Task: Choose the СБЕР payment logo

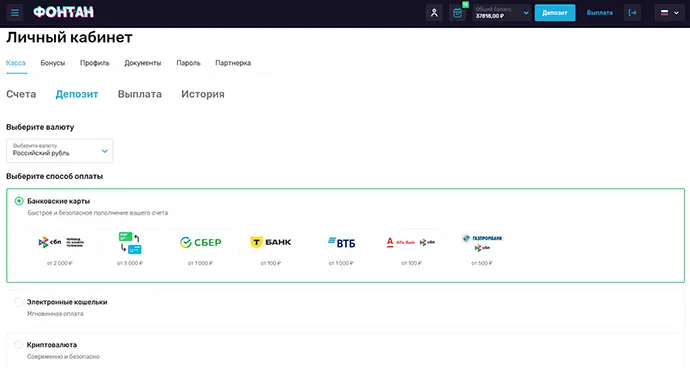Action: pos(200,242)
